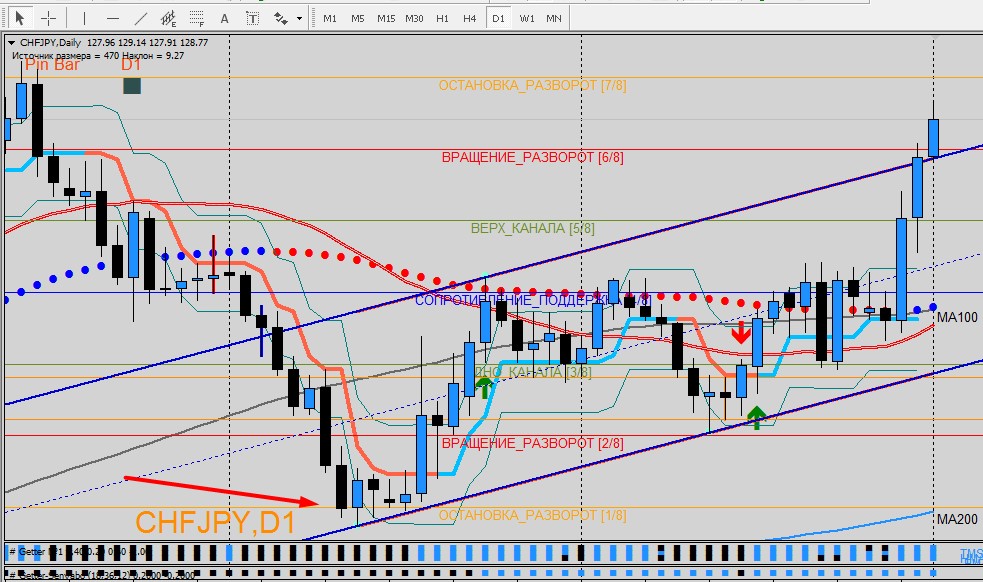The width and height of the screenshot is (983, 582).
Task: Pick the Vertical Line drawing tool
Action: (85, 18)
